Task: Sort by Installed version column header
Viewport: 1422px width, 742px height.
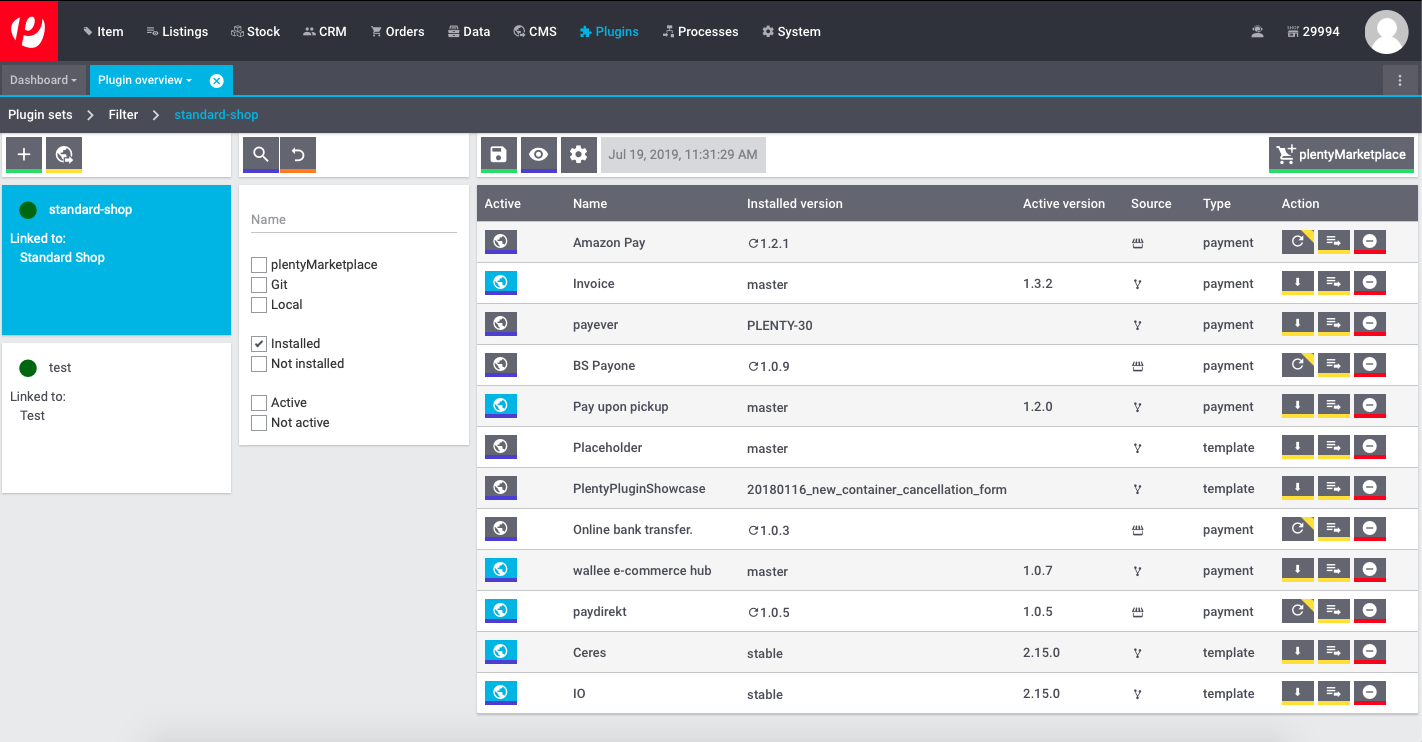Action: click(x=794, y=203)
